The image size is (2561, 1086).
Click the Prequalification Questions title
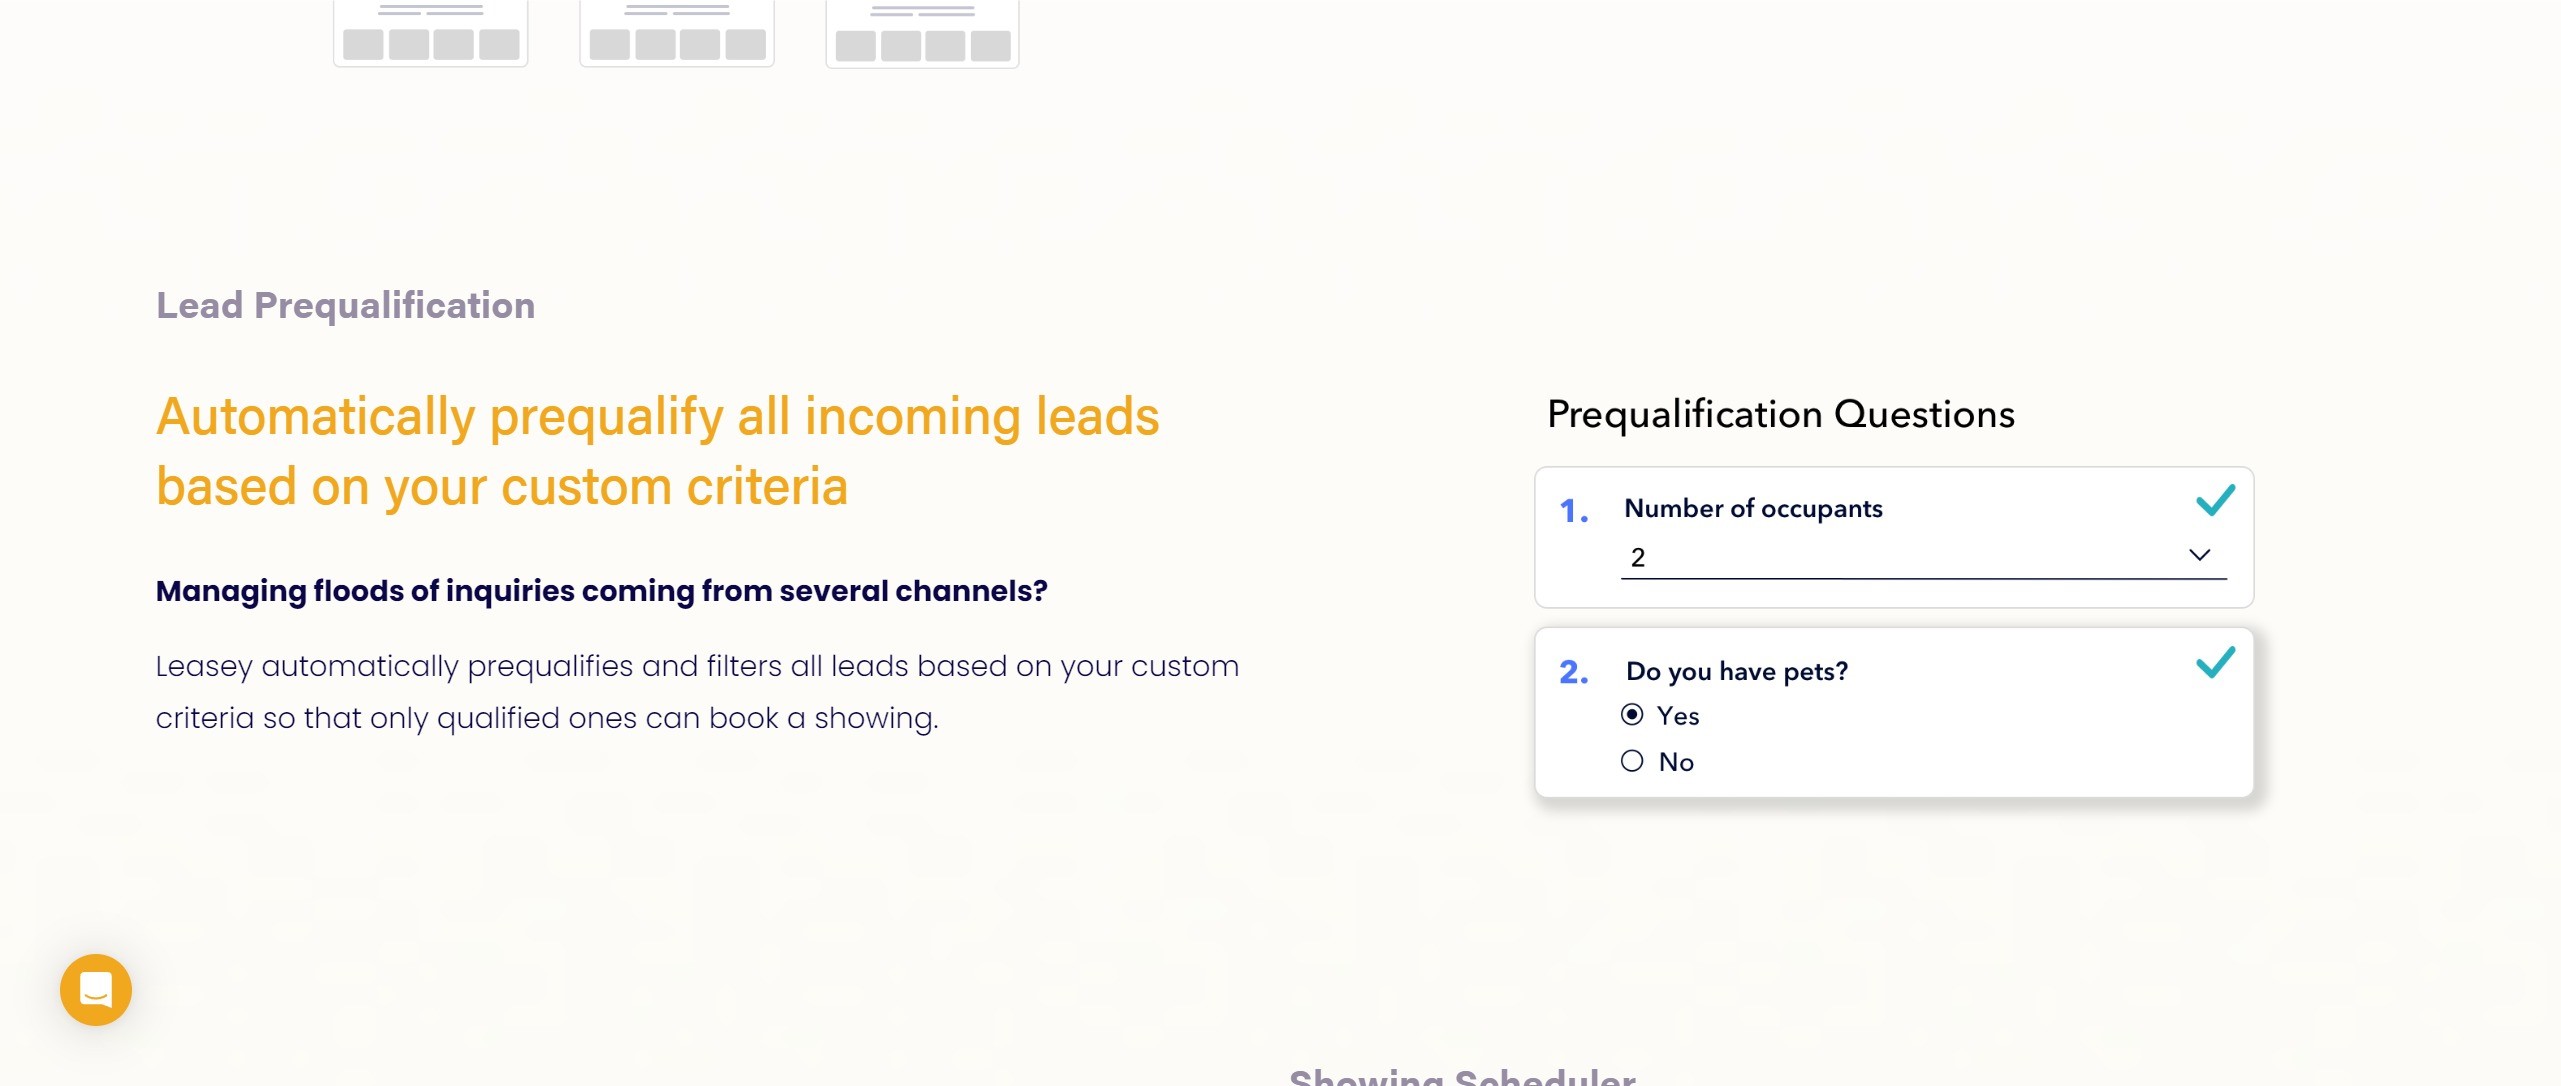click(1781, 414)
